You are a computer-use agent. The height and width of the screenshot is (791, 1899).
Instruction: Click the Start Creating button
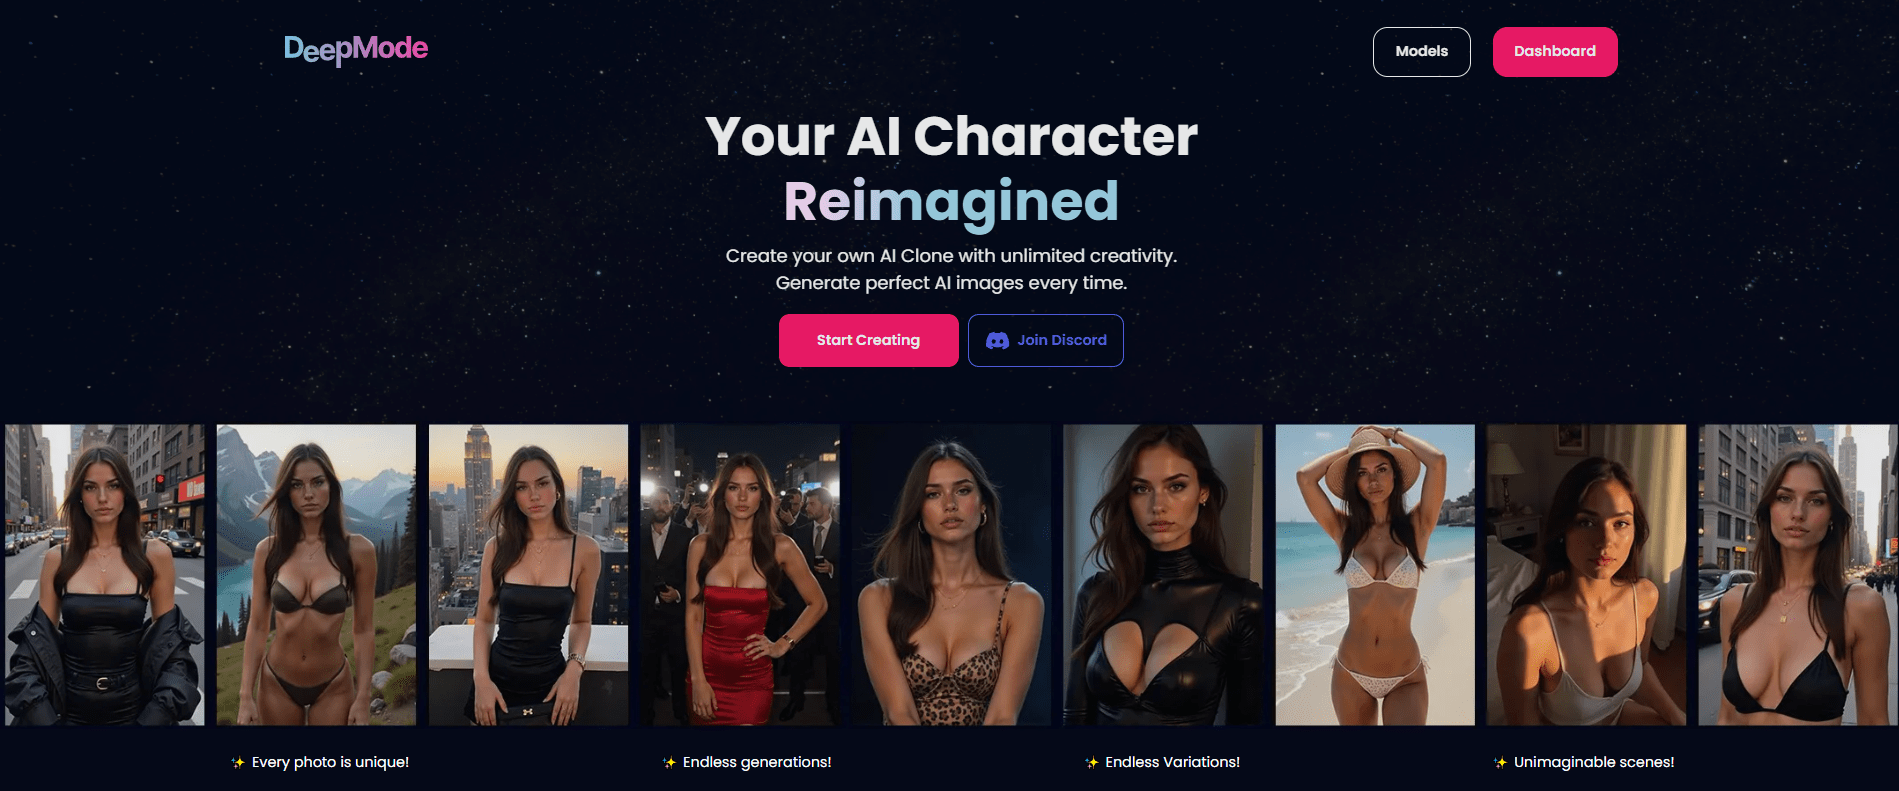tap(868, 340)
